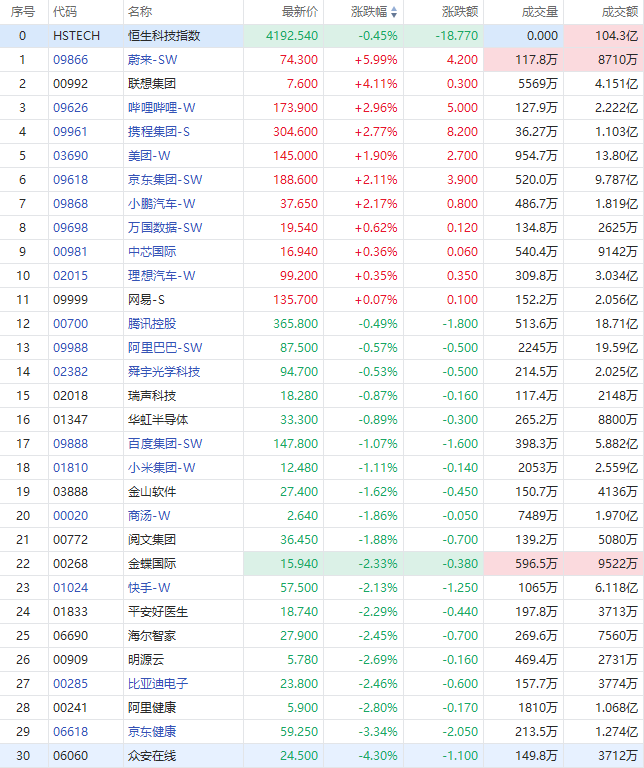
Task: Open 阿里巴巴-SW stock link
Action: click(x=165, y=348)
